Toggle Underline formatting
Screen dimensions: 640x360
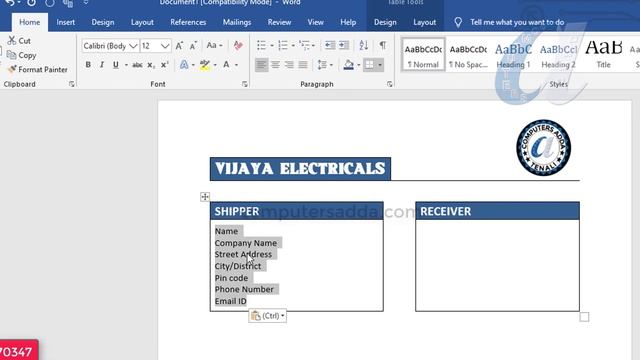pyautogui.click(x=116, y=64)
